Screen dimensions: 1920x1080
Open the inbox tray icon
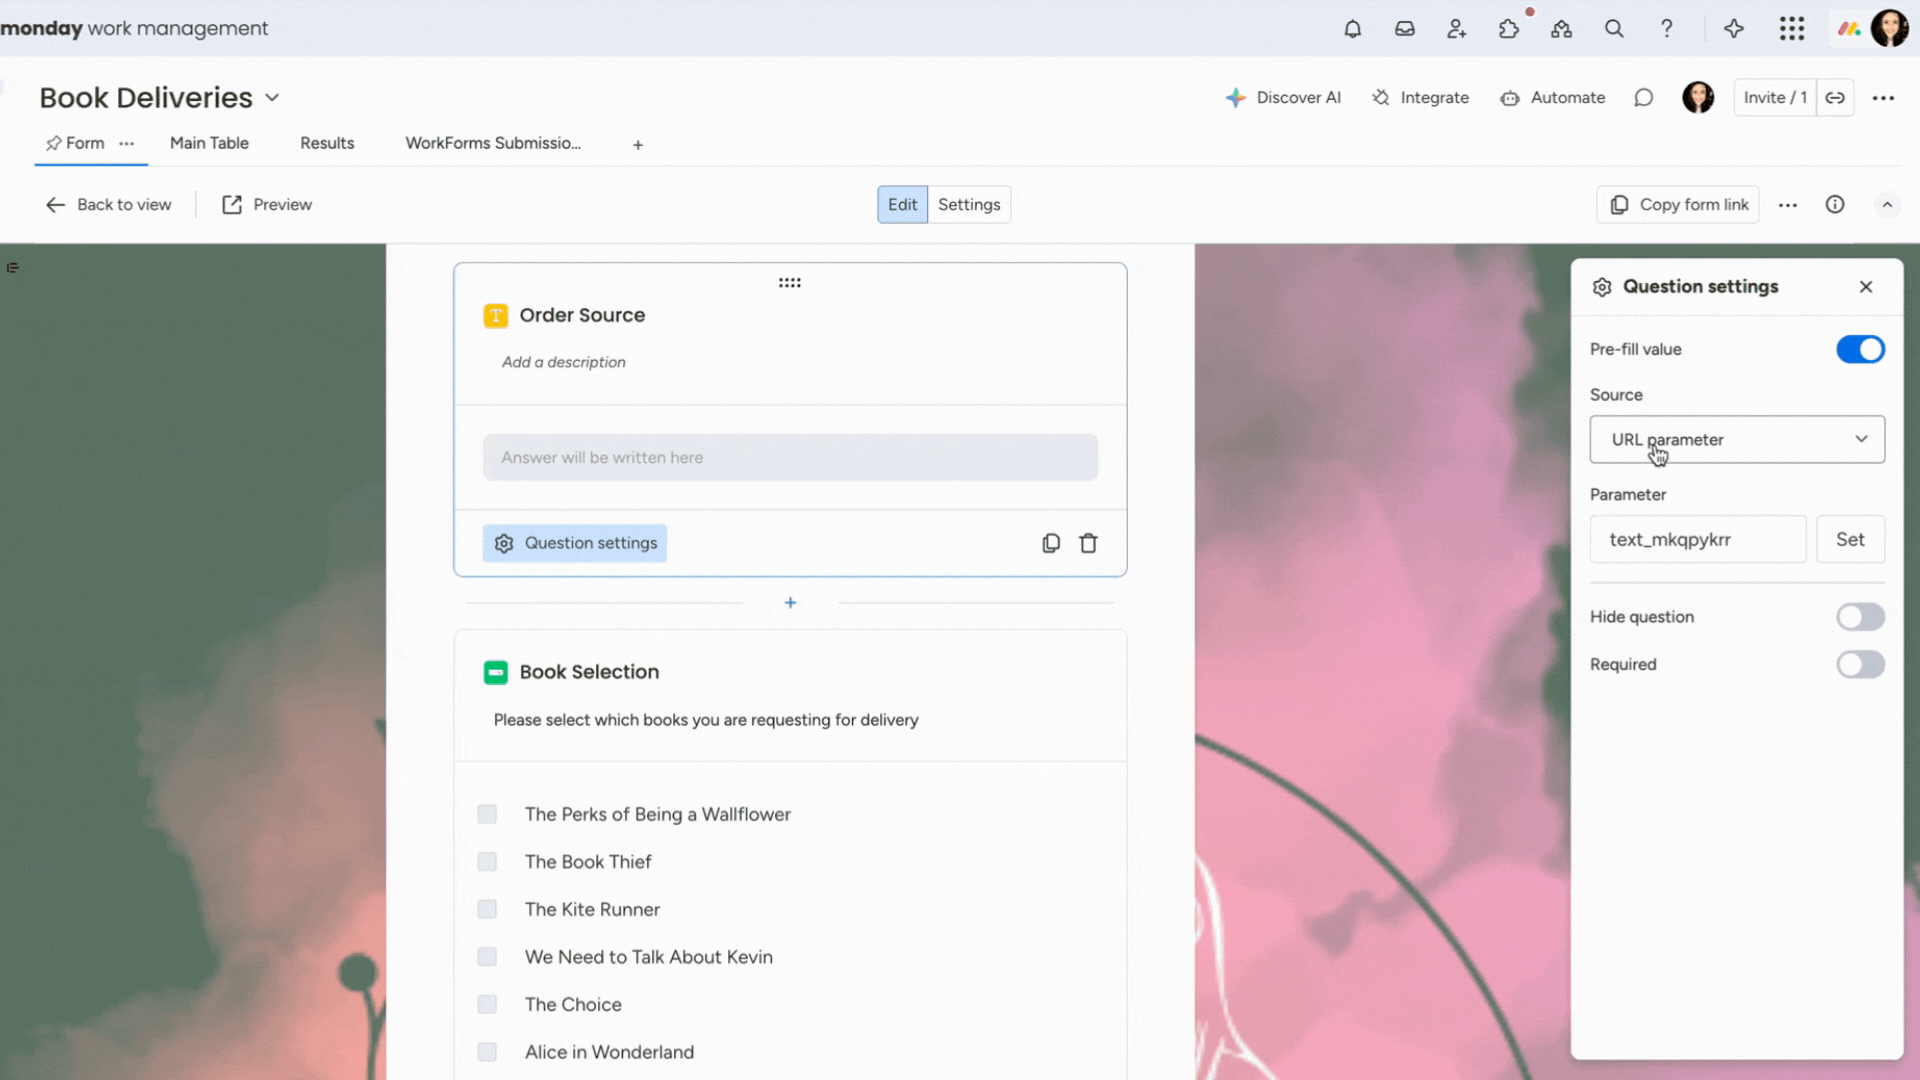pyautogui.click(x=1405, y=29)
